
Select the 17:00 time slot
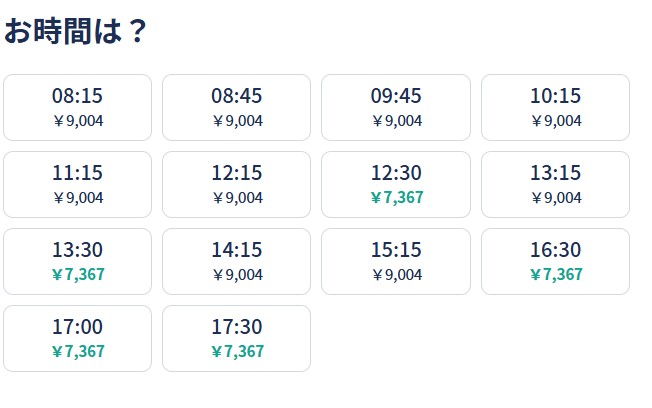(77, 339)
